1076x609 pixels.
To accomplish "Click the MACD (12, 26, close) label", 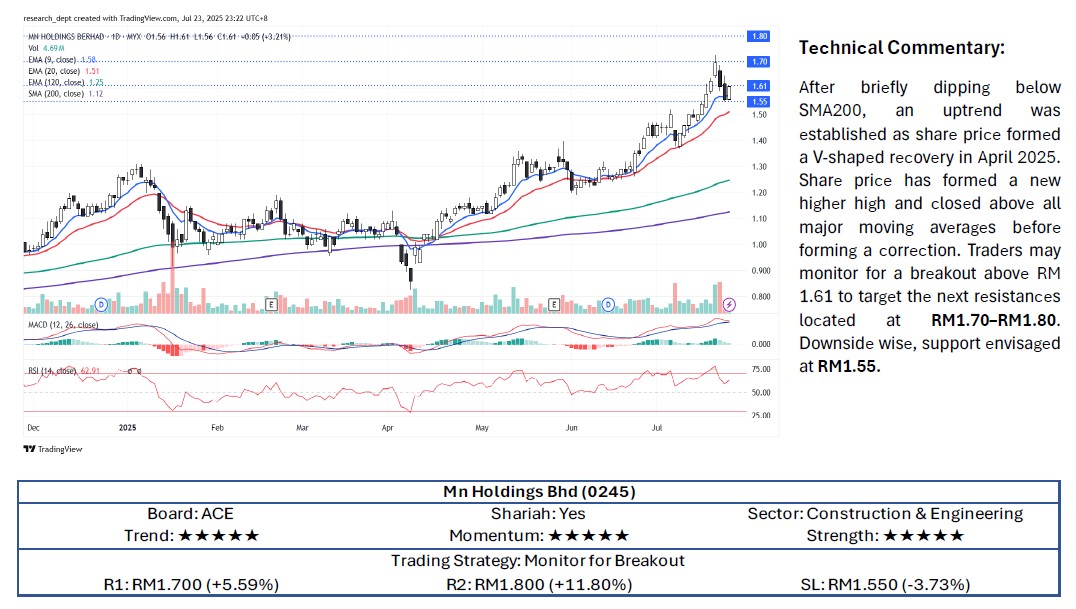I will [62, 325].
